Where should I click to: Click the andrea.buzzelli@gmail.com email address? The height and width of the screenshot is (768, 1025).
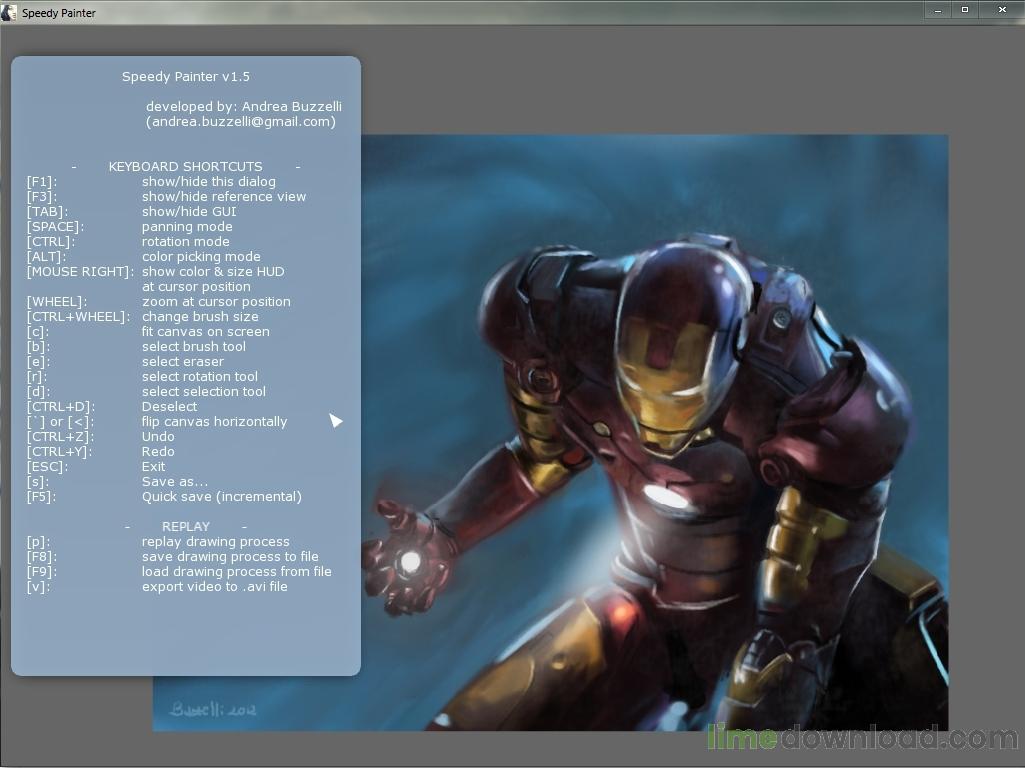(x=241, y=122)
